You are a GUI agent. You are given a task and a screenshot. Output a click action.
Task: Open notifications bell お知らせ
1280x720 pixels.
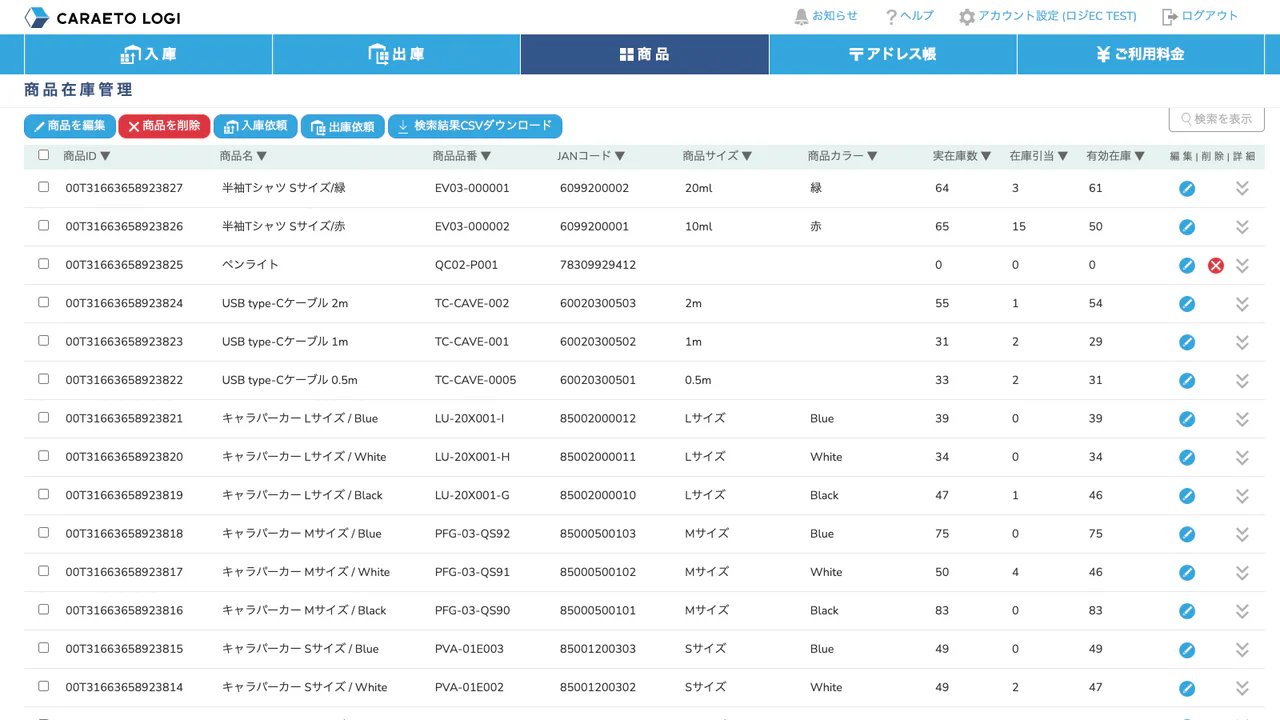(826, 16)
